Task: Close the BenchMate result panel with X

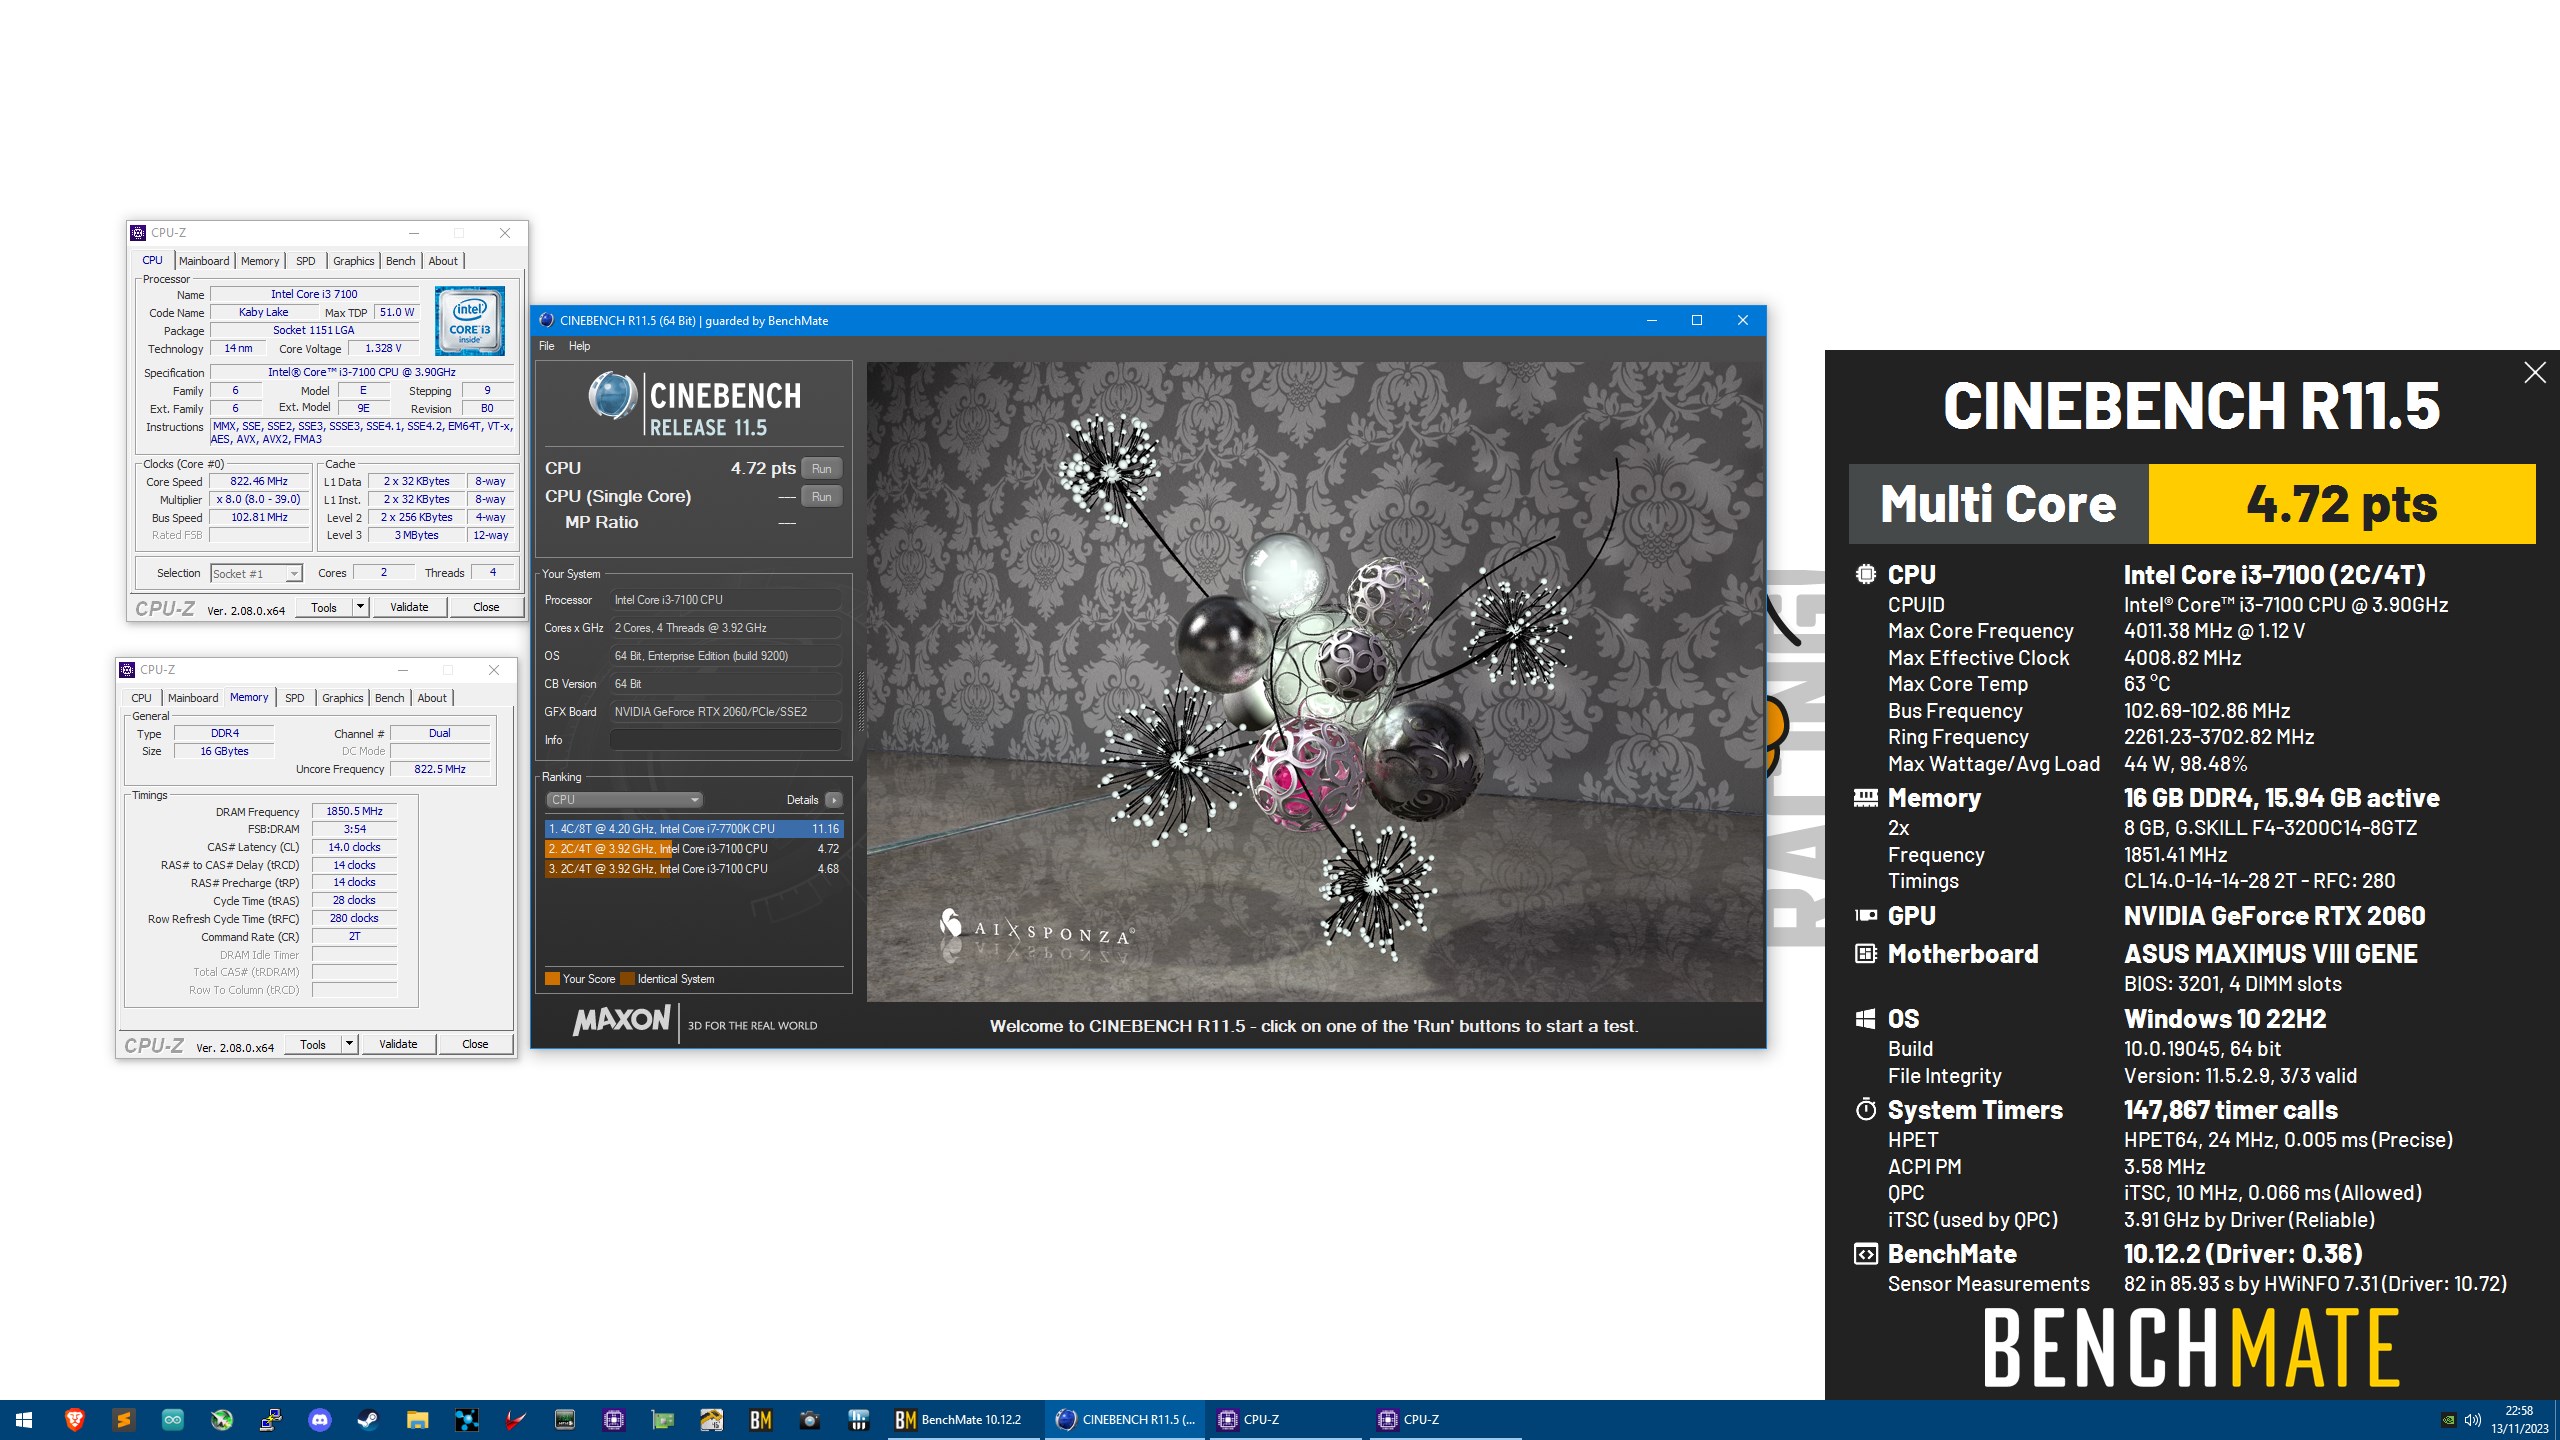Action: (x=2534, y=373)
